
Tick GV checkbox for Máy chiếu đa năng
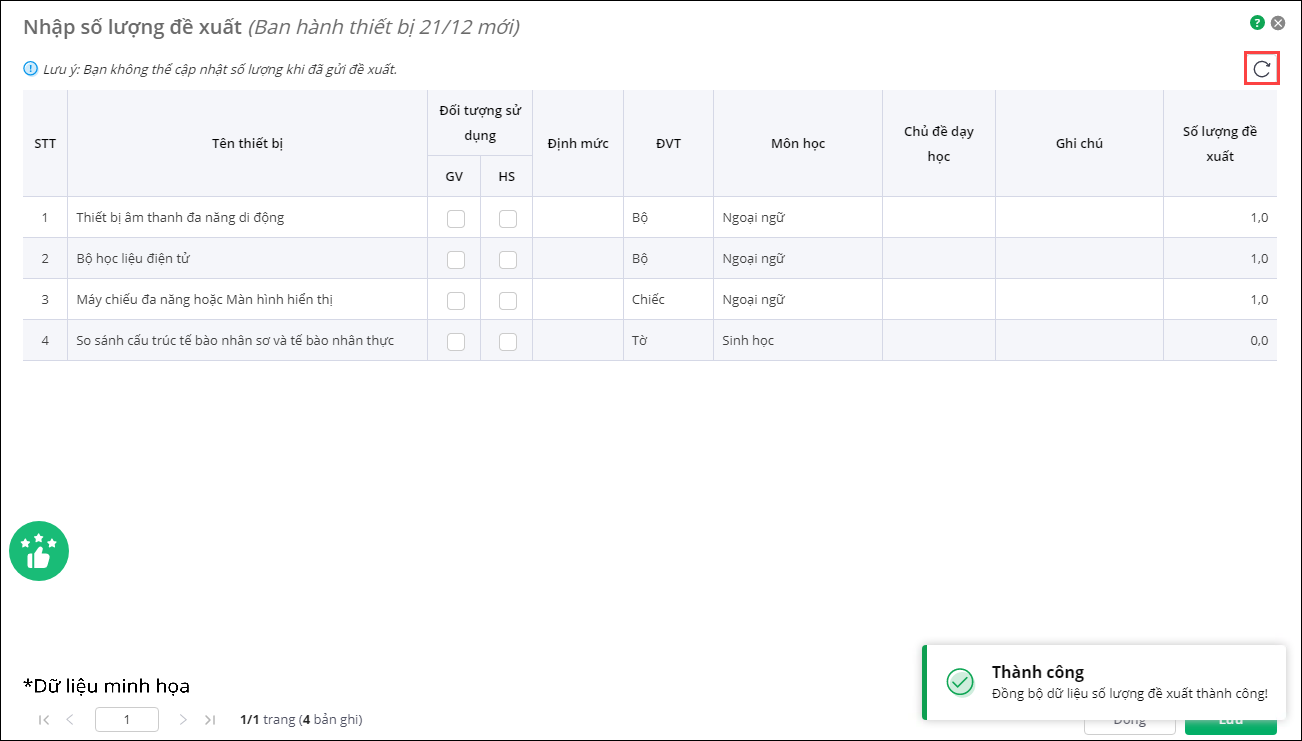click(x=456, y=300)
